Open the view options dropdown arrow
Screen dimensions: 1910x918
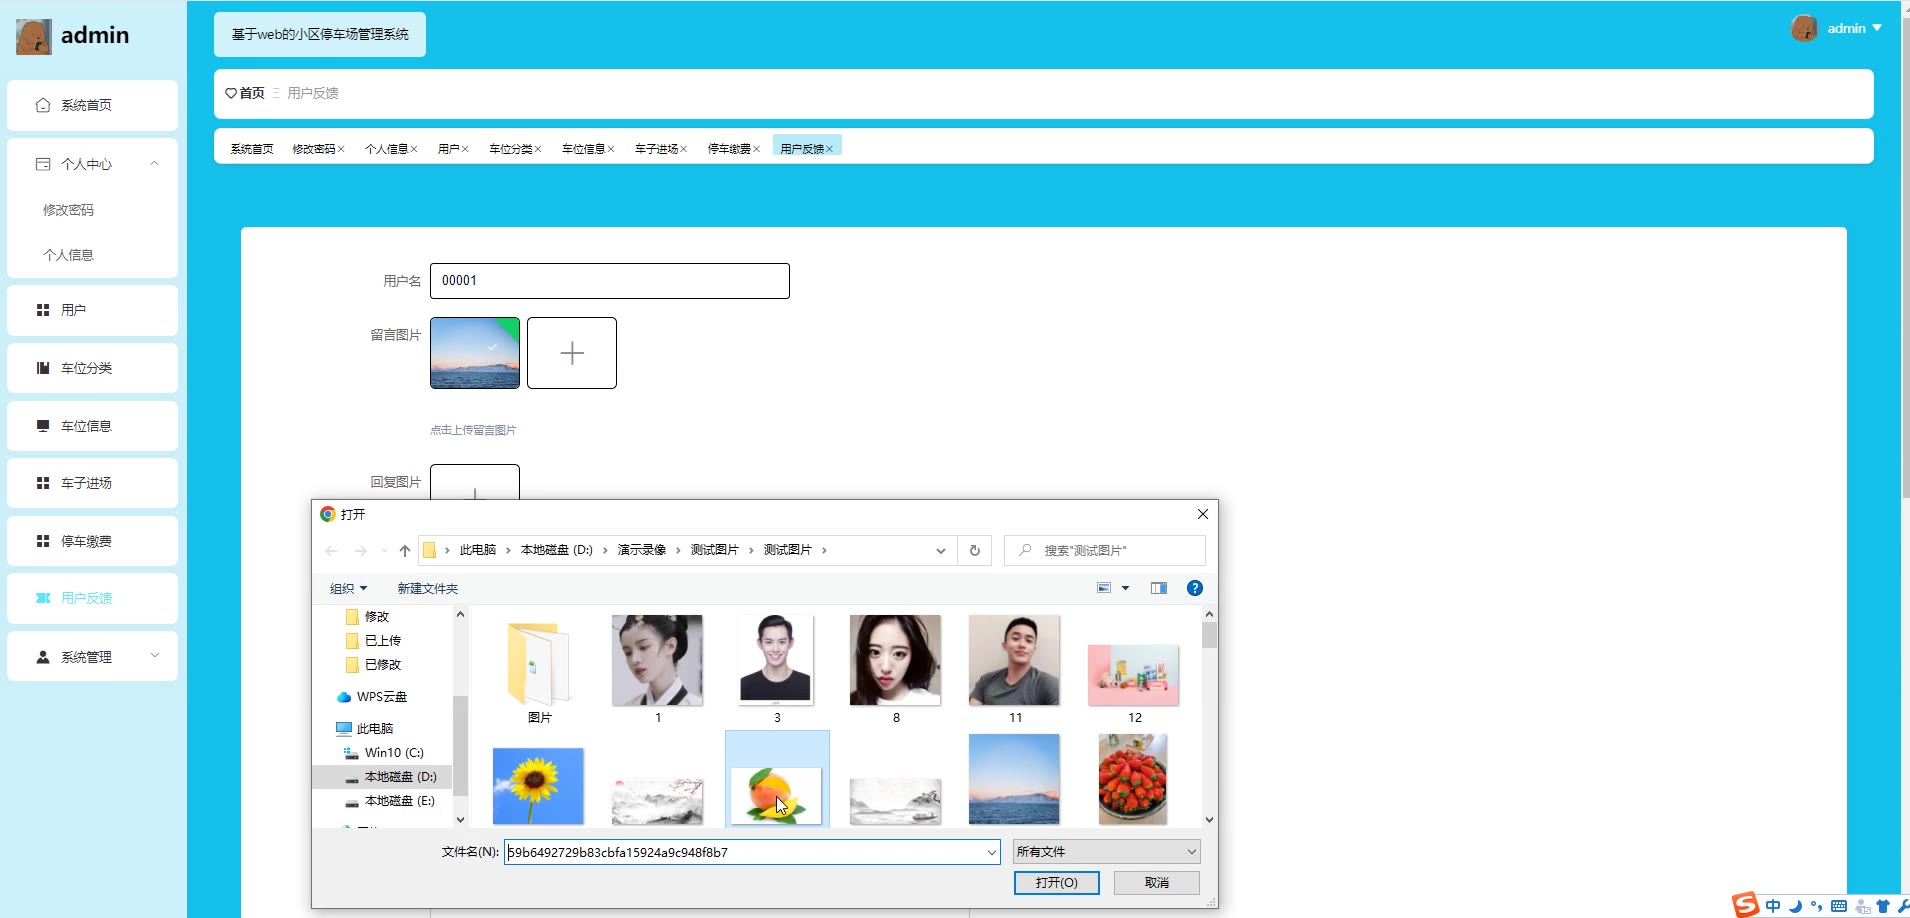click(1125, 588)
